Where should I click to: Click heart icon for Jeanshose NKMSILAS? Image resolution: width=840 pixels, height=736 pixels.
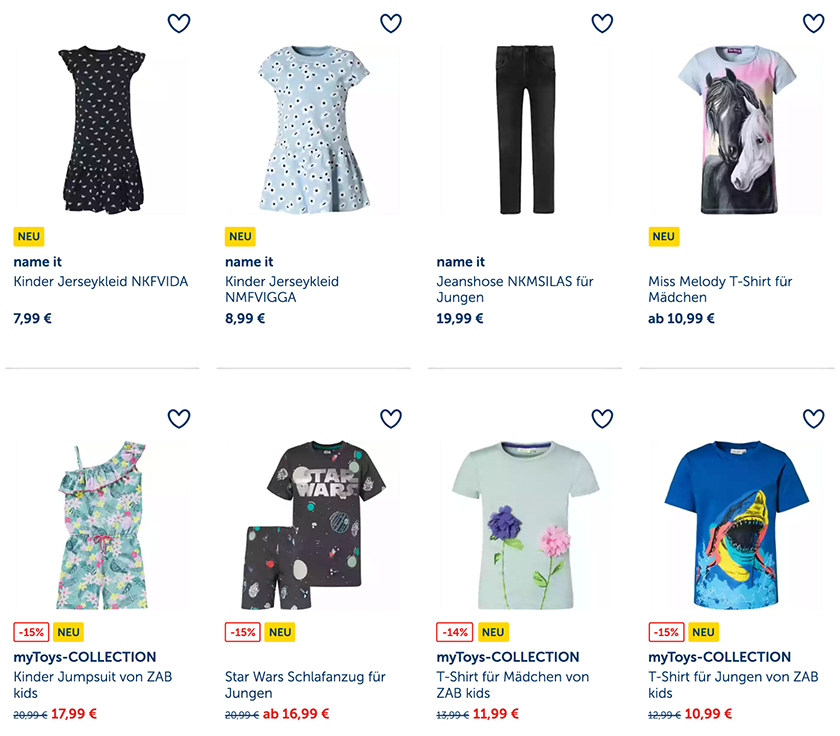pyautogui.click(x=602, y=23)
